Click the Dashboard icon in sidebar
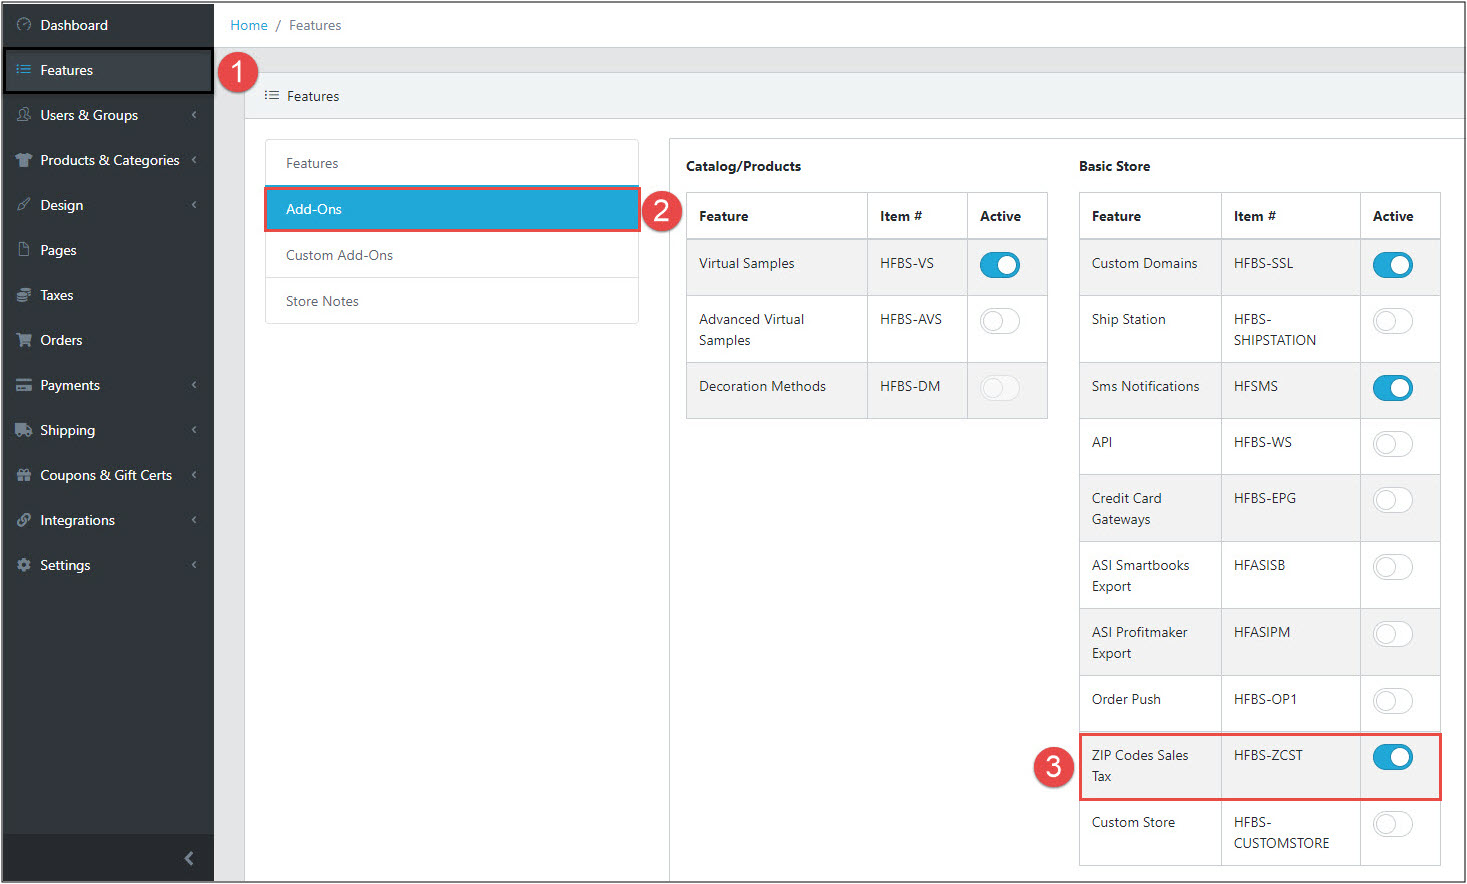 pos(24,25)
